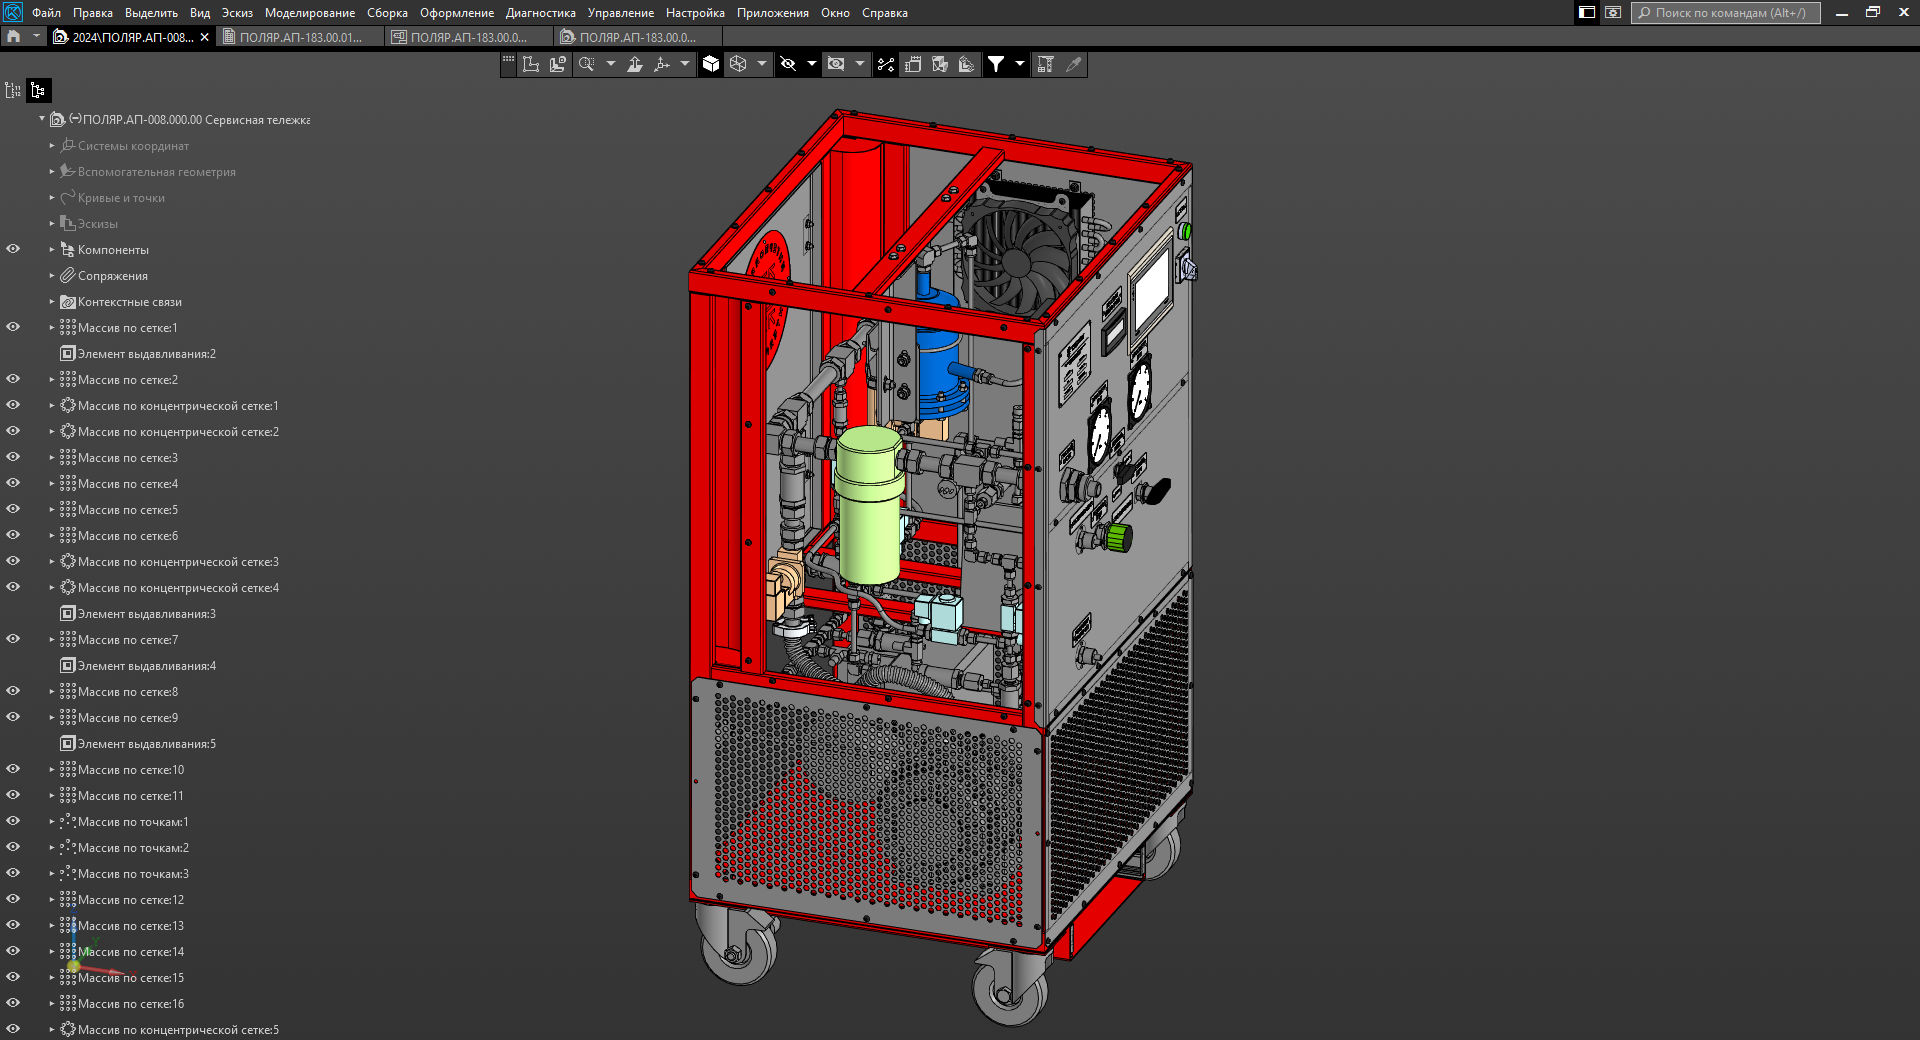
Task: Click the filter funnel icon
Action: [x=996, y=64]
